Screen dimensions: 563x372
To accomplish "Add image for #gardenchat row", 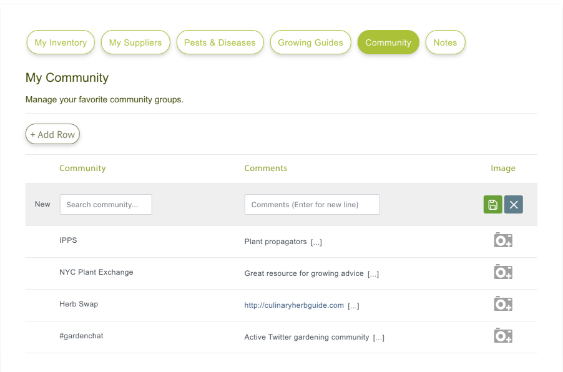I will pyautogui.click(x=503, y=336).
